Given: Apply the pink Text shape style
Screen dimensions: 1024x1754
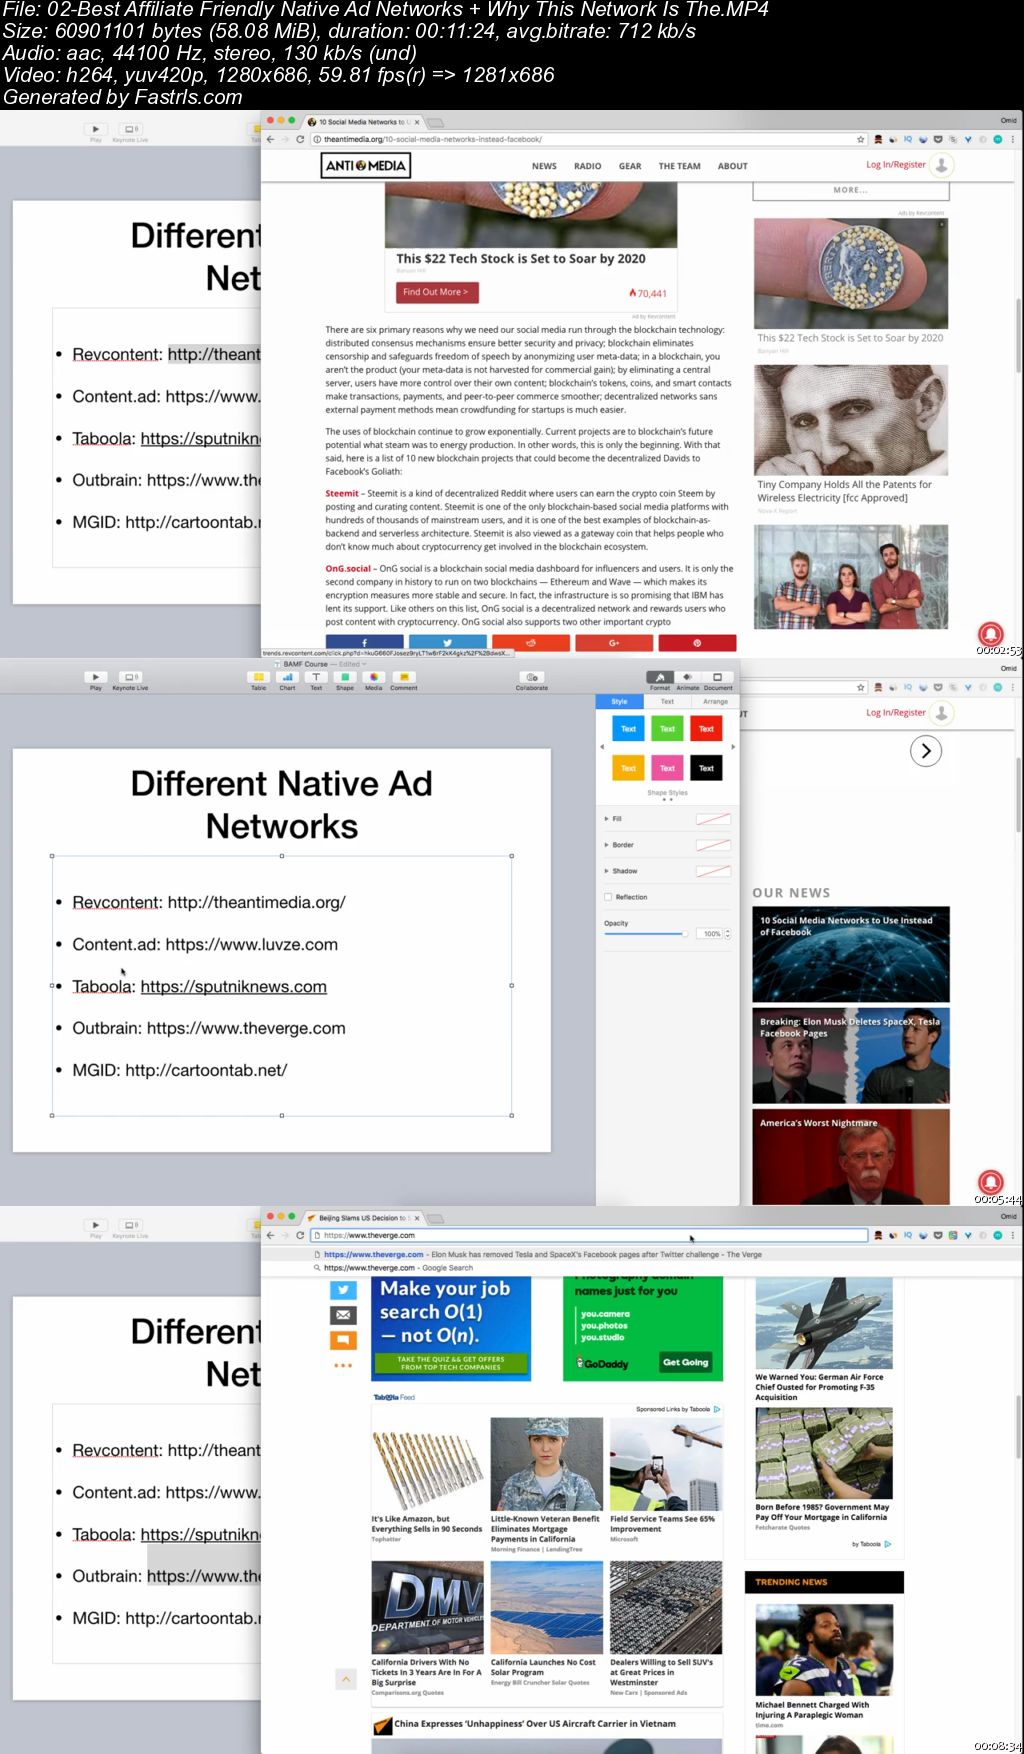Looking at the screenshot, I should coord(667,768).
